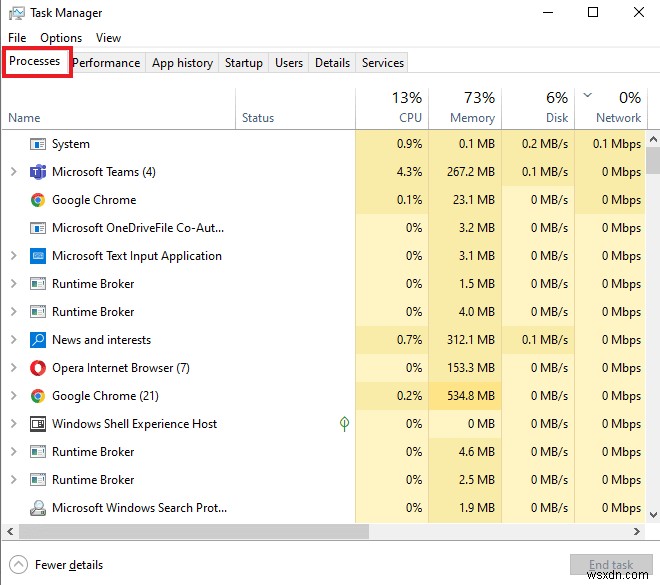Click the horizontal scrollbar left arrow

10,532
